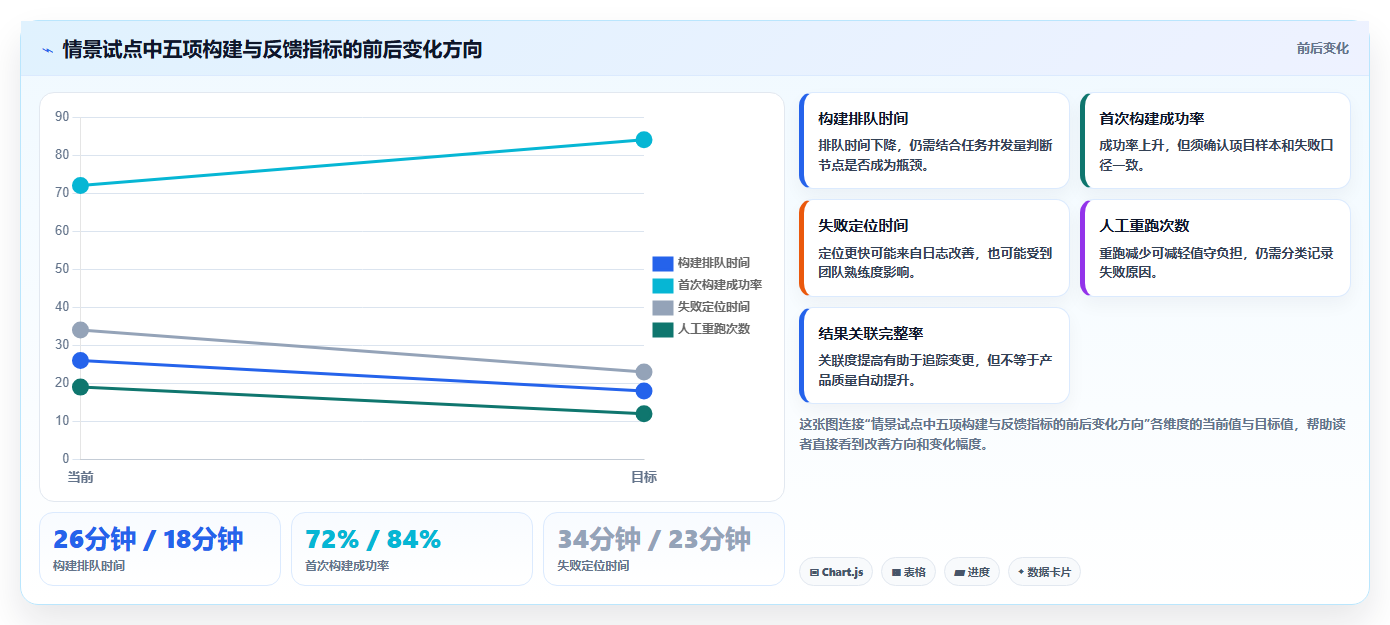Select the 首次构建成功率 data point at 目标
Viewport: 1390px width, 625px height.
click(x=644, y=140)
